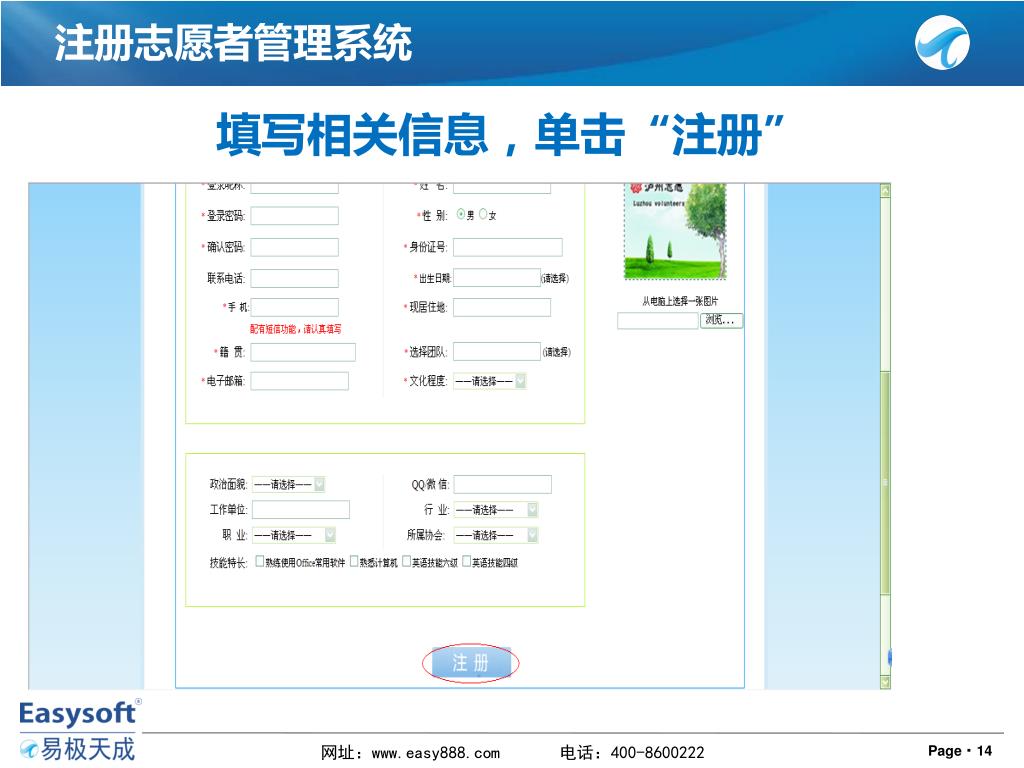This screenshot has height=768, width=1024.
Task: Open the 所属协会 dropdown
Action: click(x=496, y=535)
